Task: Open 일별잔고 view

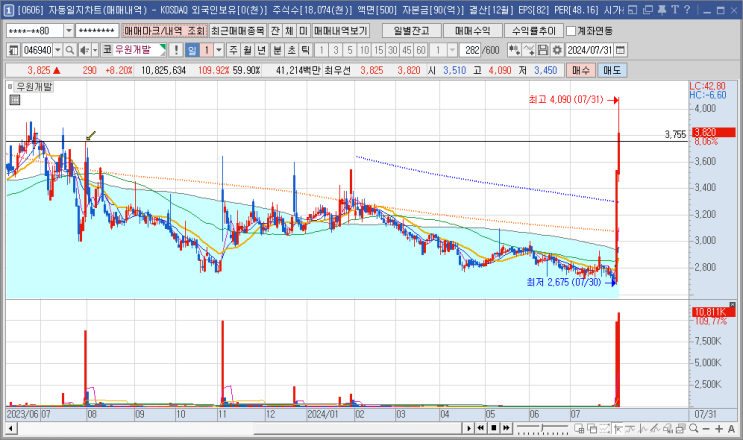Action: click(x=411, y=31)
